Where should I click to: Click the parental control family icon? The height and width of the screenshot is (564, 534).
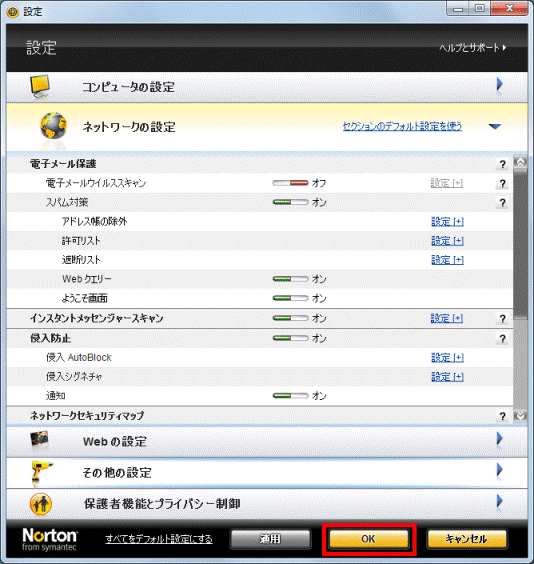(41, 504)
